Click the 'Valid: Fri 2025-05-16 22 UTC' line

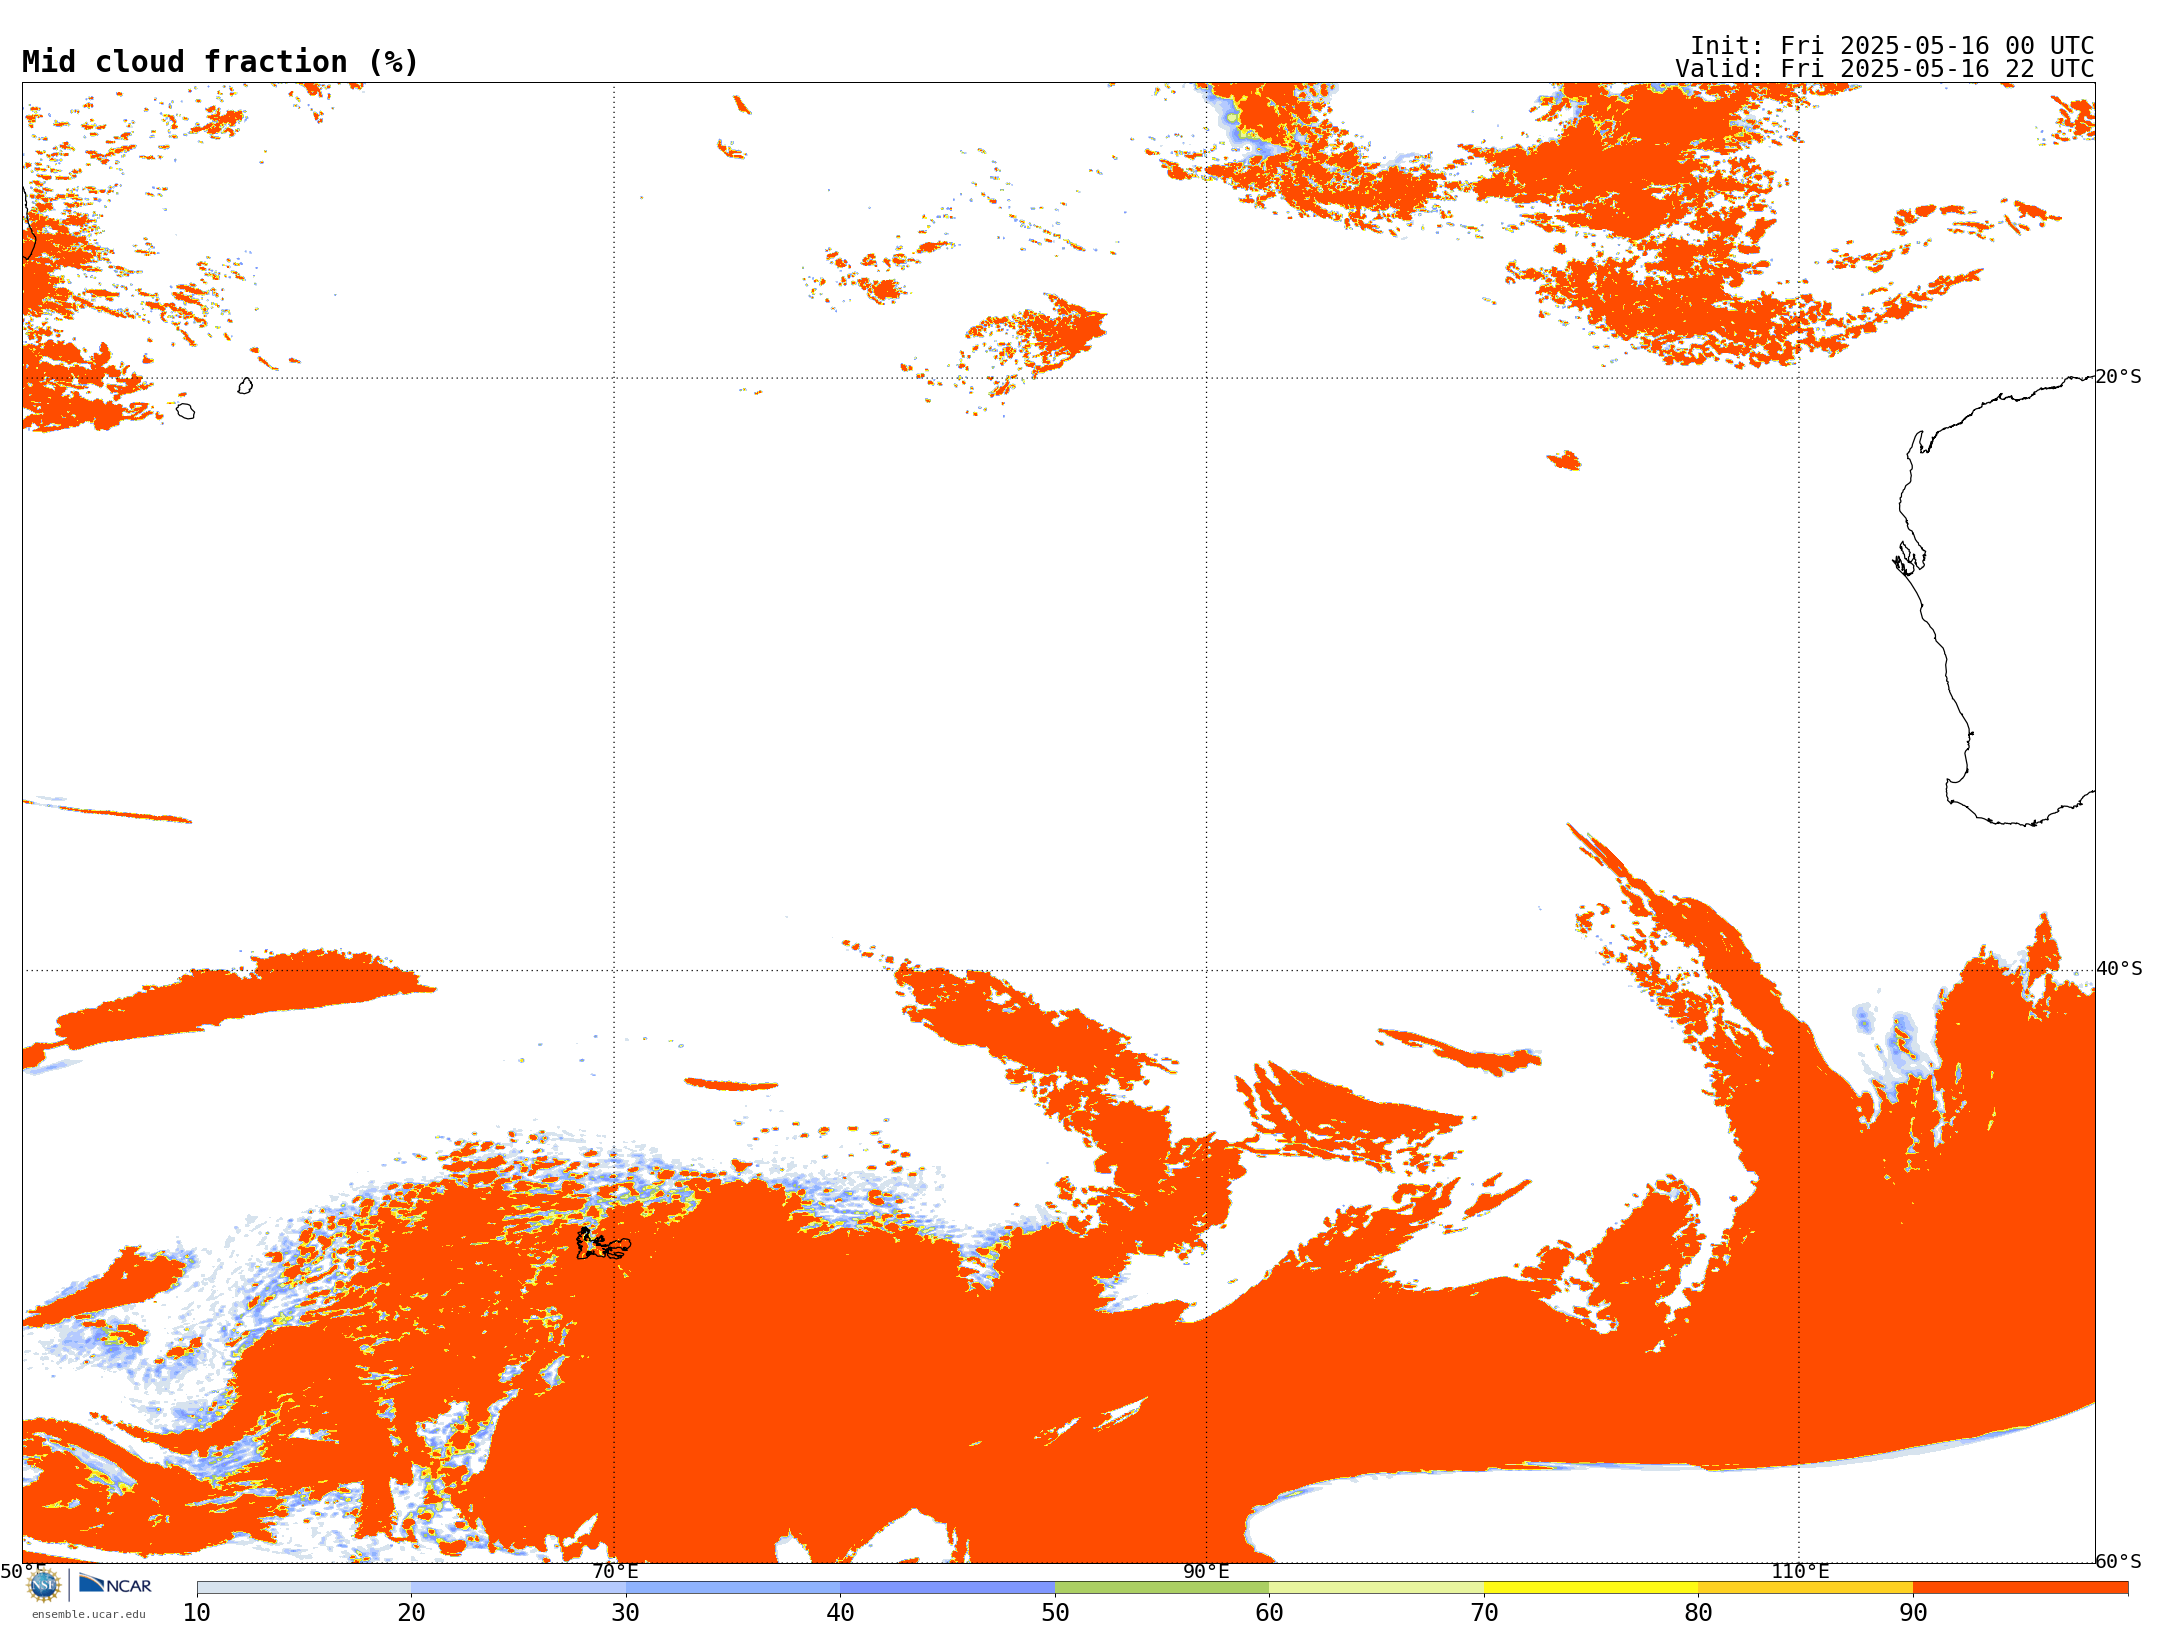tap(1885, 69)
